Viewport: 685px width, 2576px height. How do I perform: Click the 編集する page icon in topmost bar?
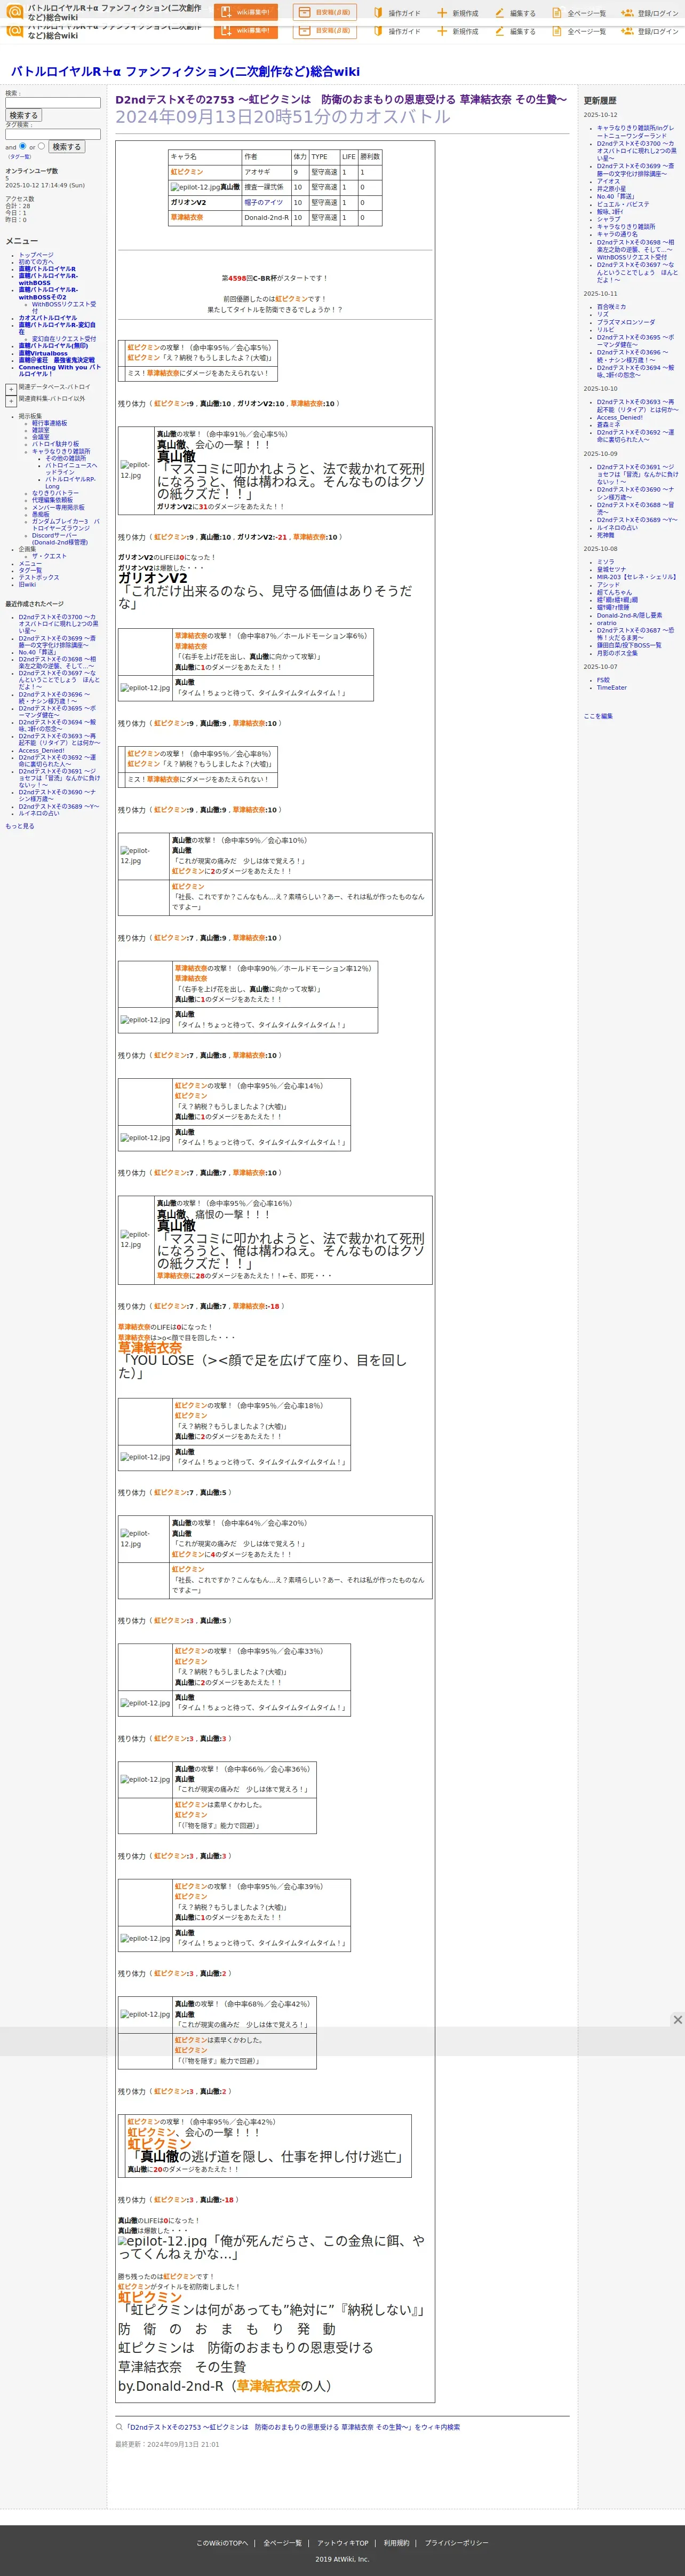pyautogui.click(x=499, y=13)
